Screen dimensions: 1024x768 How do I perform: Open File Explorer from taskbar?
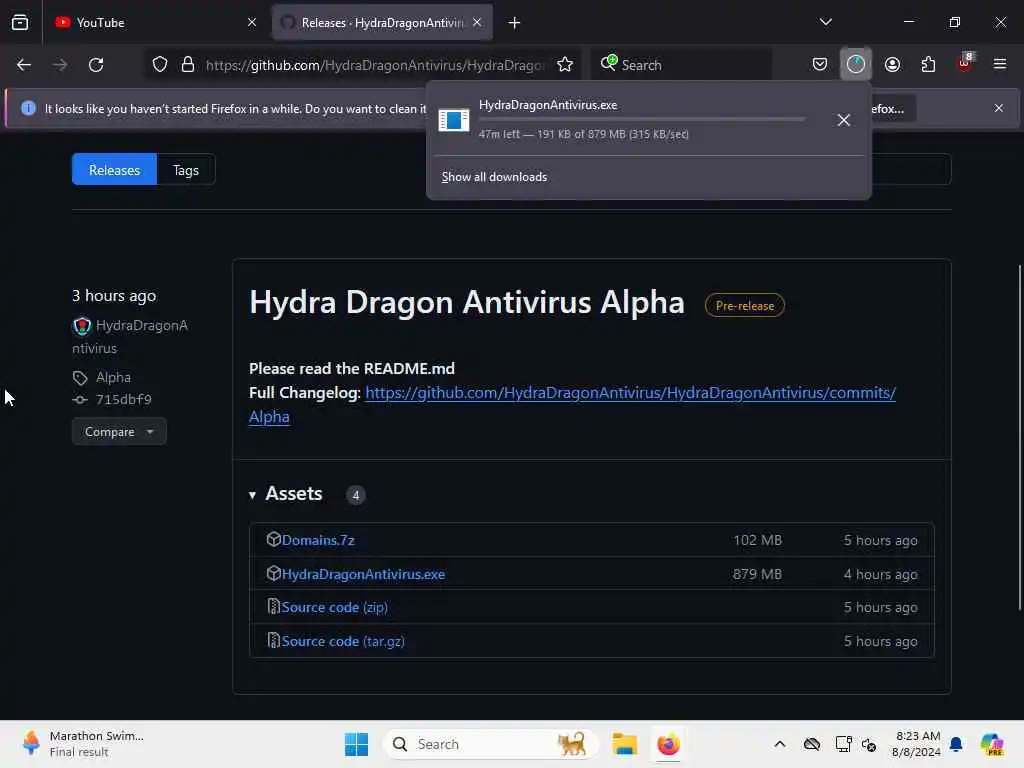pos(624,744)
